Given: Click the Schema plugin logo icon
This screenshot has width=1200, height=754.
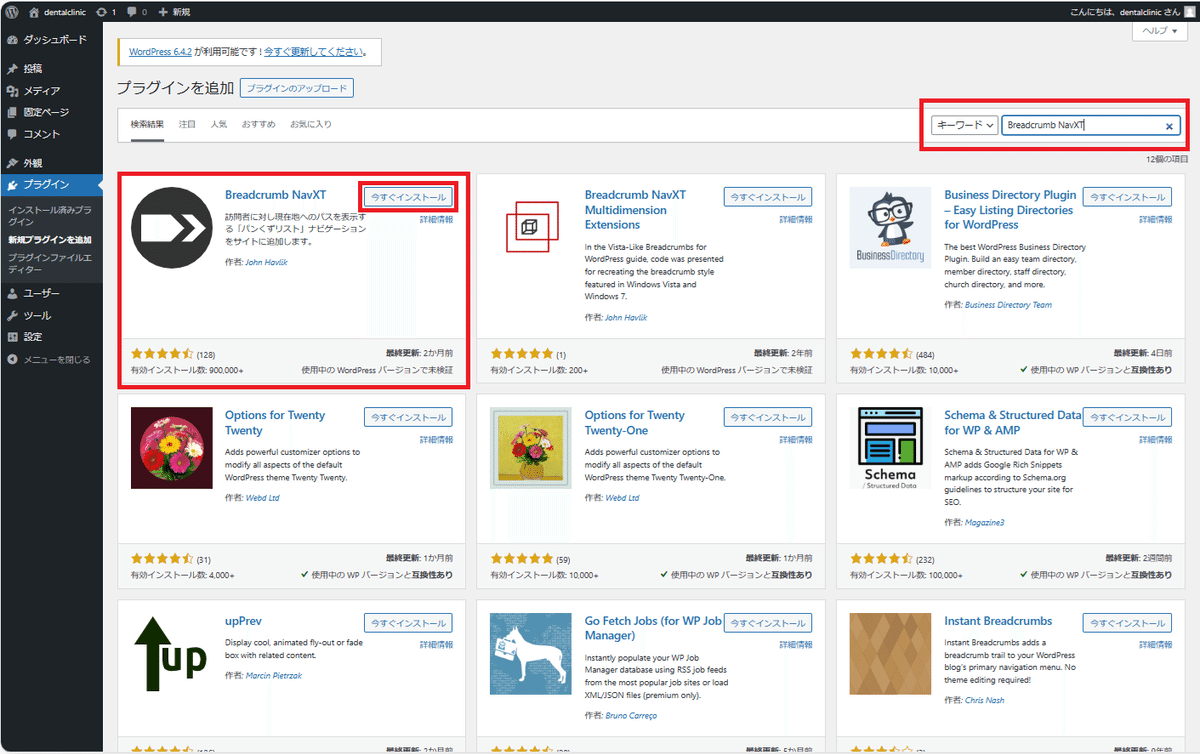Looking at the screenshot, I should tap(891, 448).
